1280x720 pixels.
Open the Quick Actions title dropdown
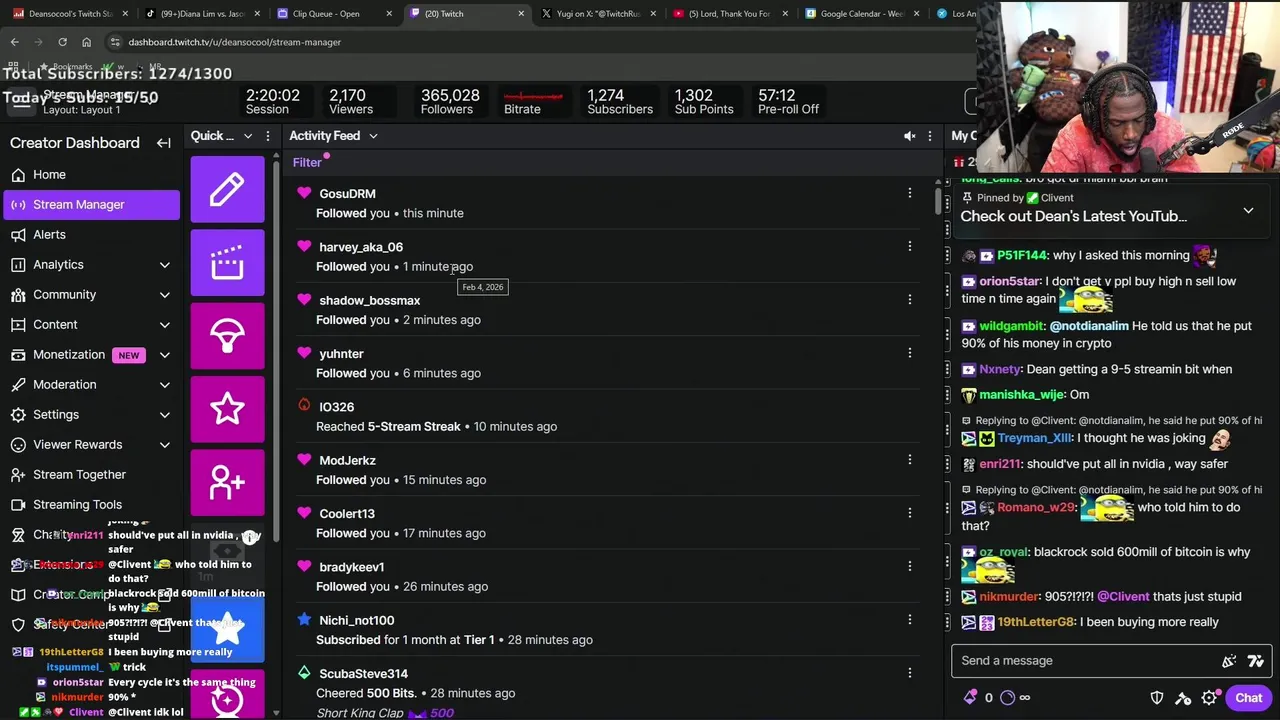[x=246, y=136]
